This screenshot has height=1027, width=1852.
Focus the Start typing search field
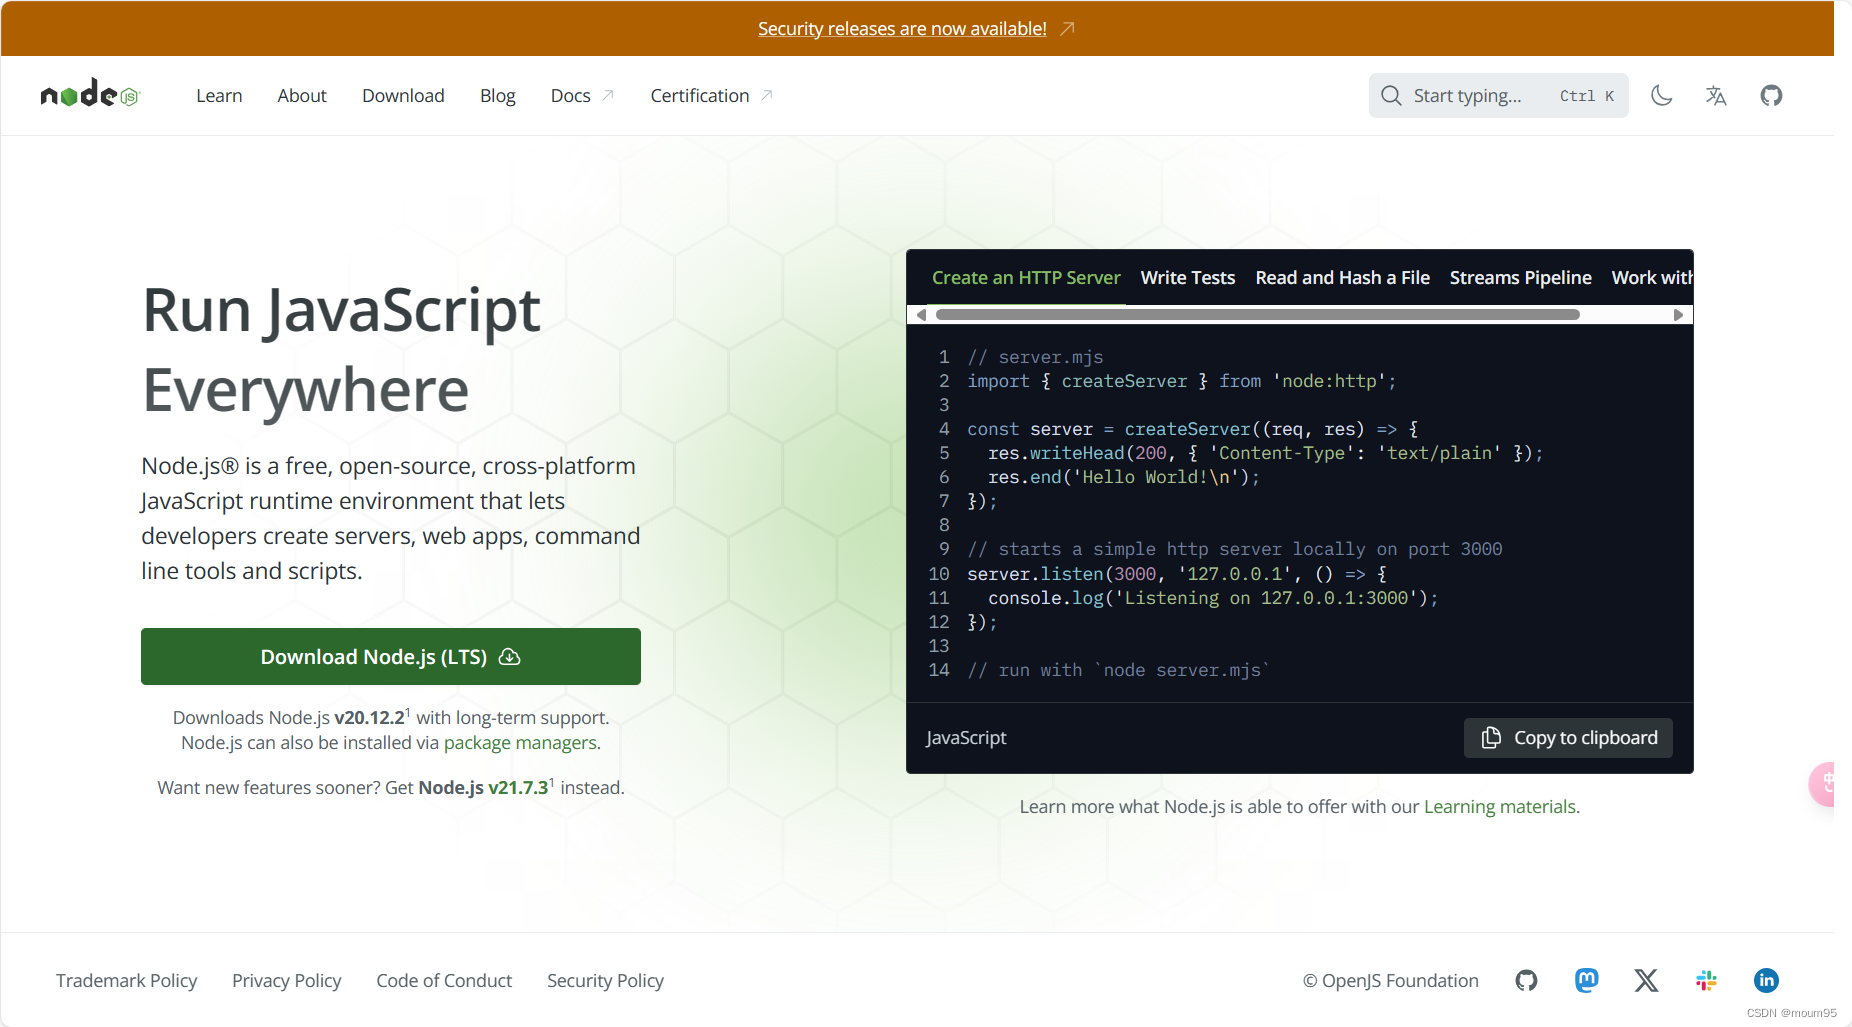tap(1498, 95)
